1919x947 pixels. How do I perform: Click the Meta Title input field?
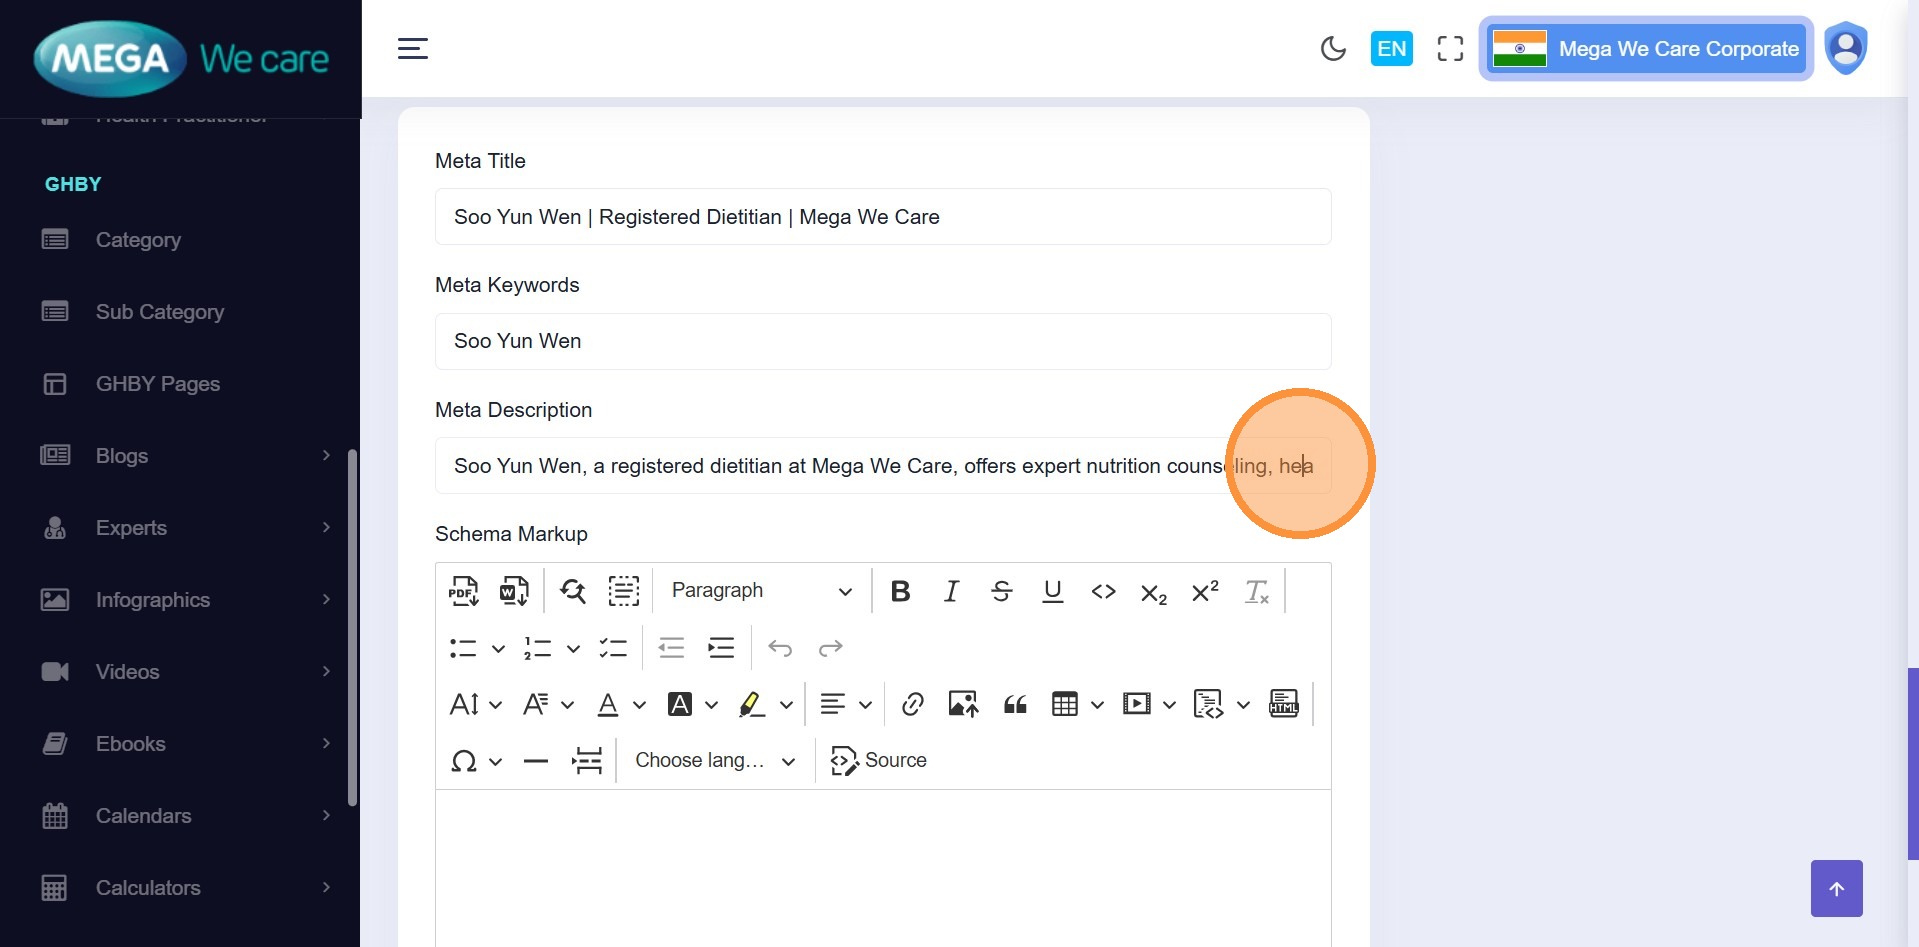[x=882, y=217]
